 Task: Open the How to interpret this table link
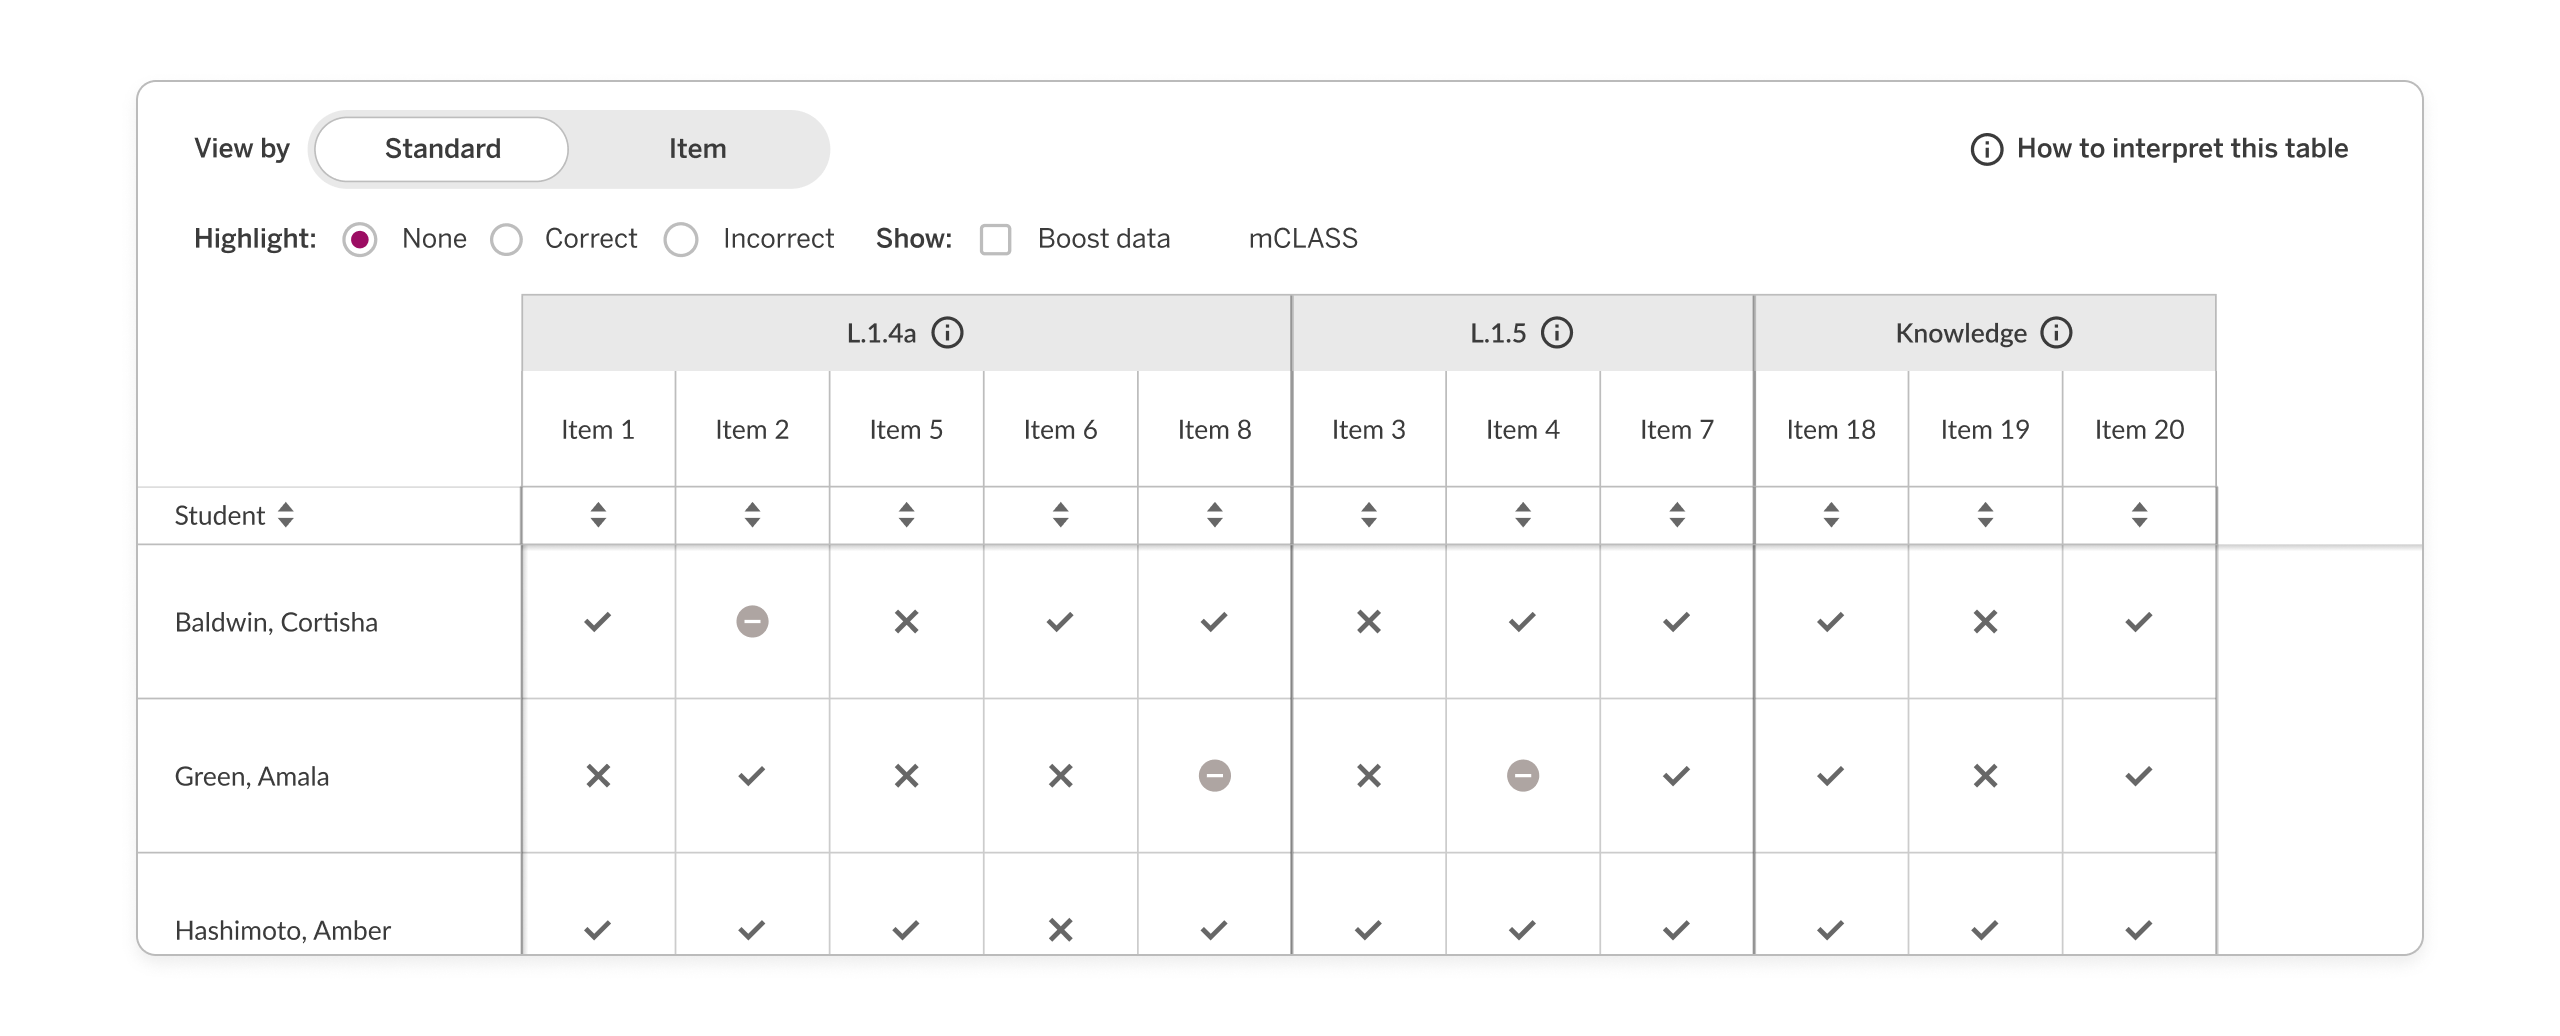click(2180, 147)
